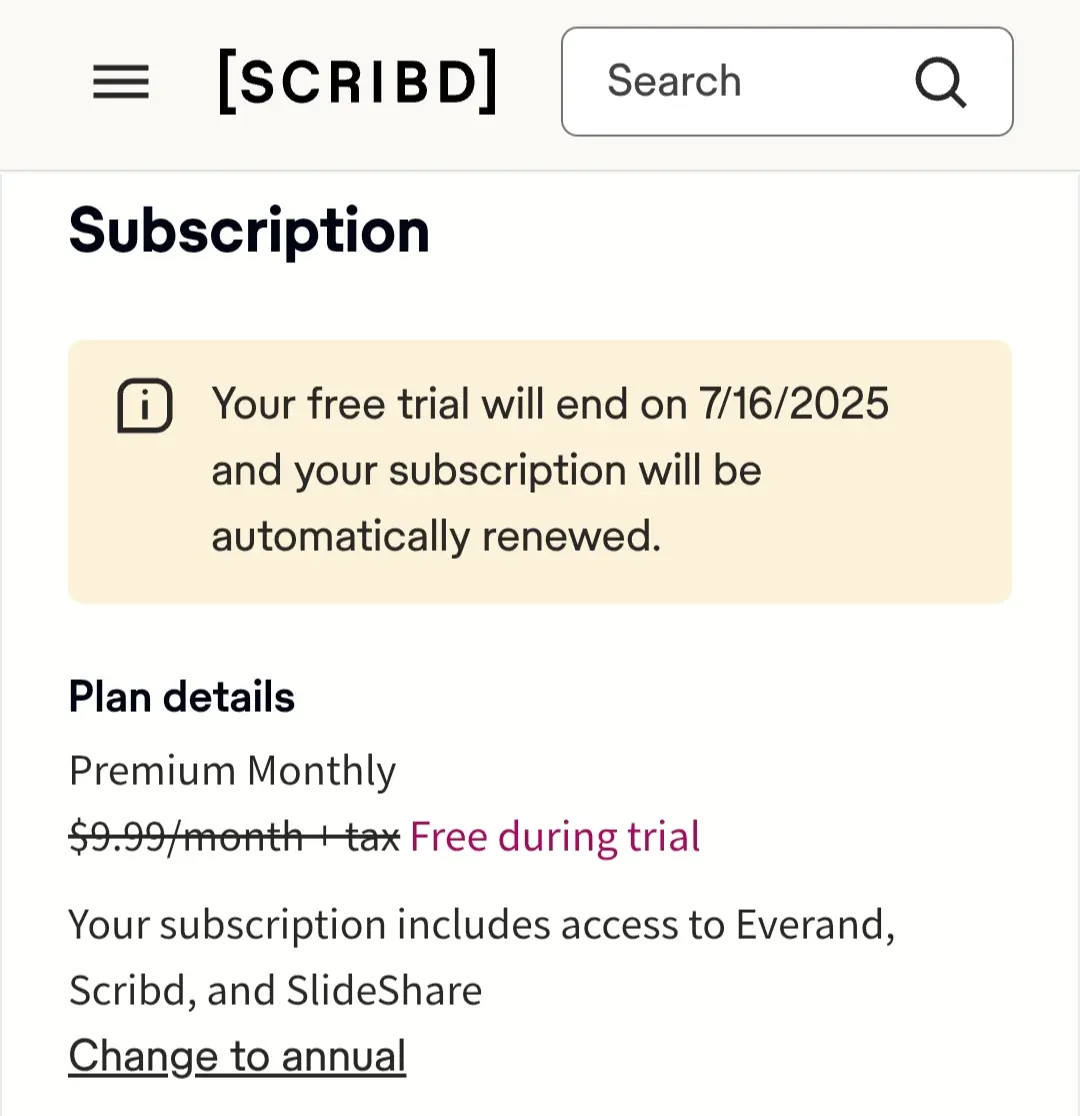Click the word Everand in the description
Image resolution: width=1080 pixels, height=1116 pixels.
(815, 925)
